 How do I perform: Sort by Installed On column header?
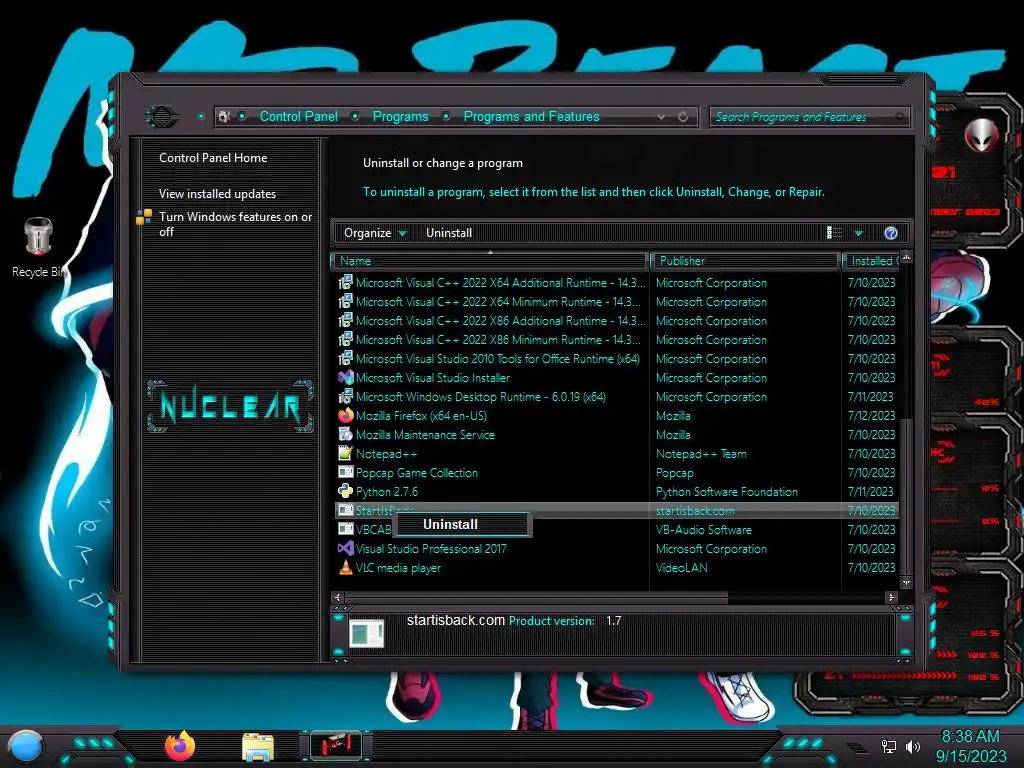click(x=871, y=261)
